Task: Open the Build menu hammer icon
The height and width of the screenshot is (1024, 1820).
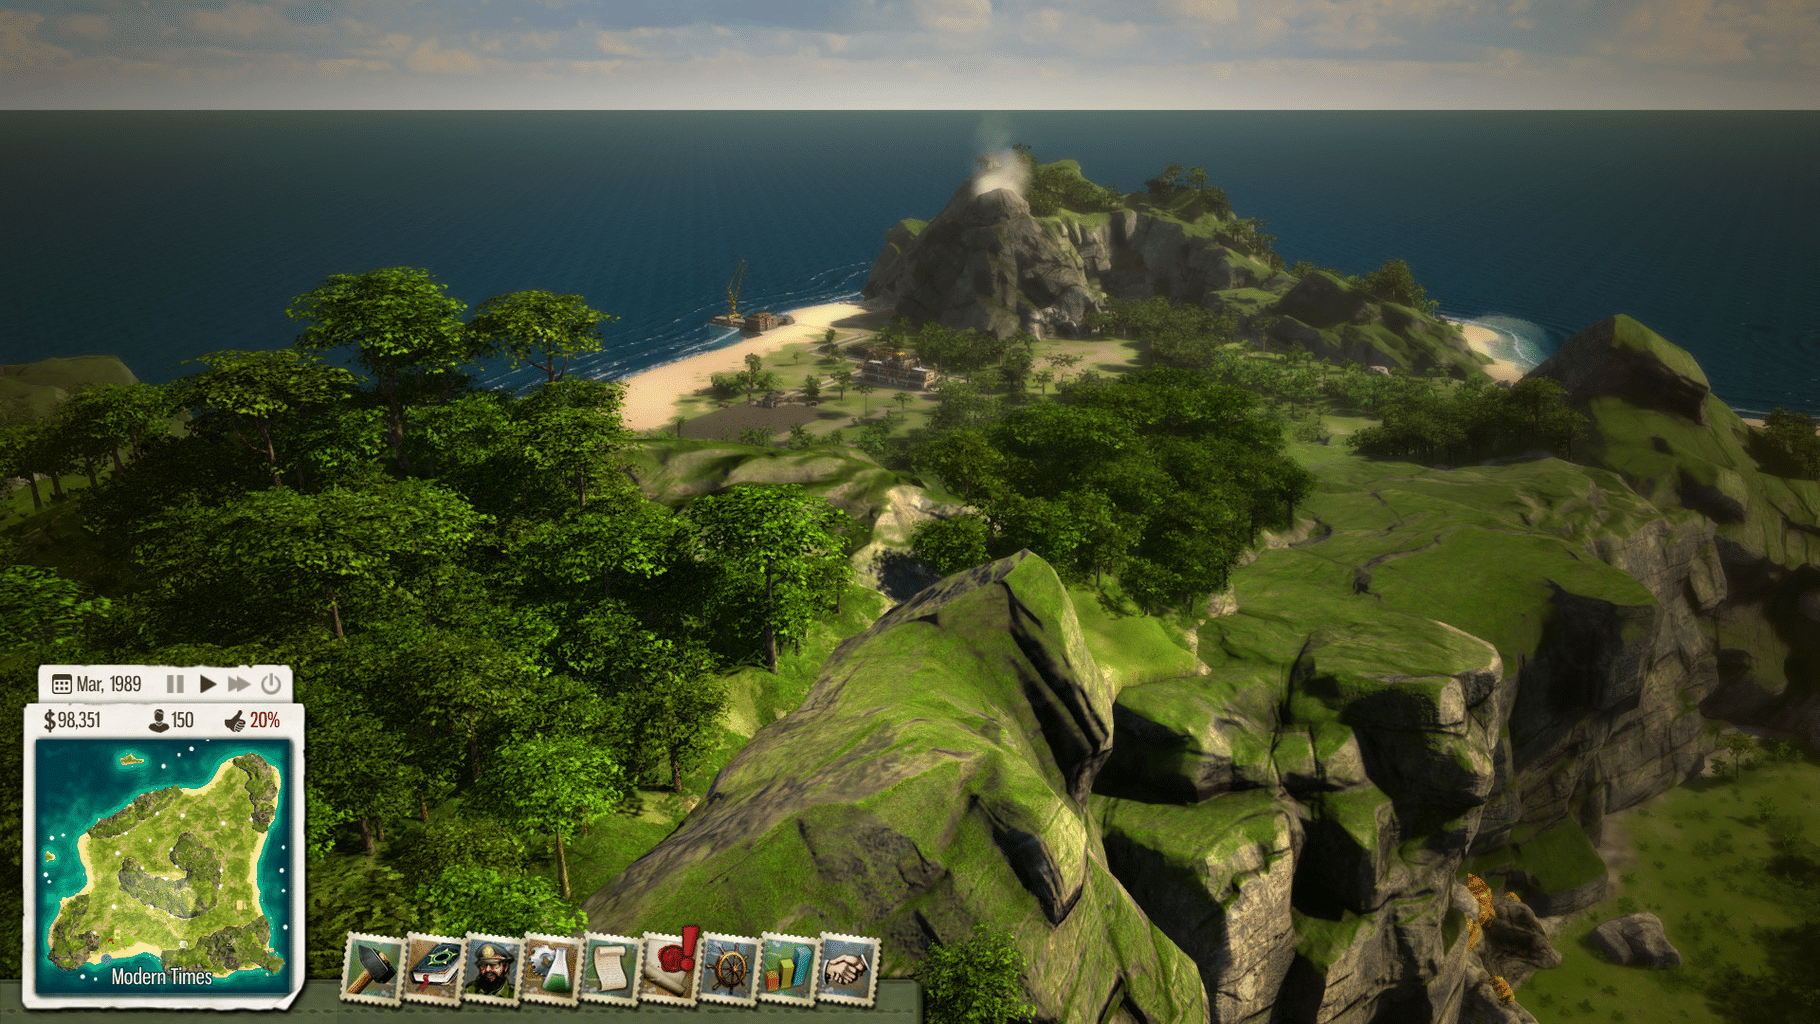Action: click(371, 968)
